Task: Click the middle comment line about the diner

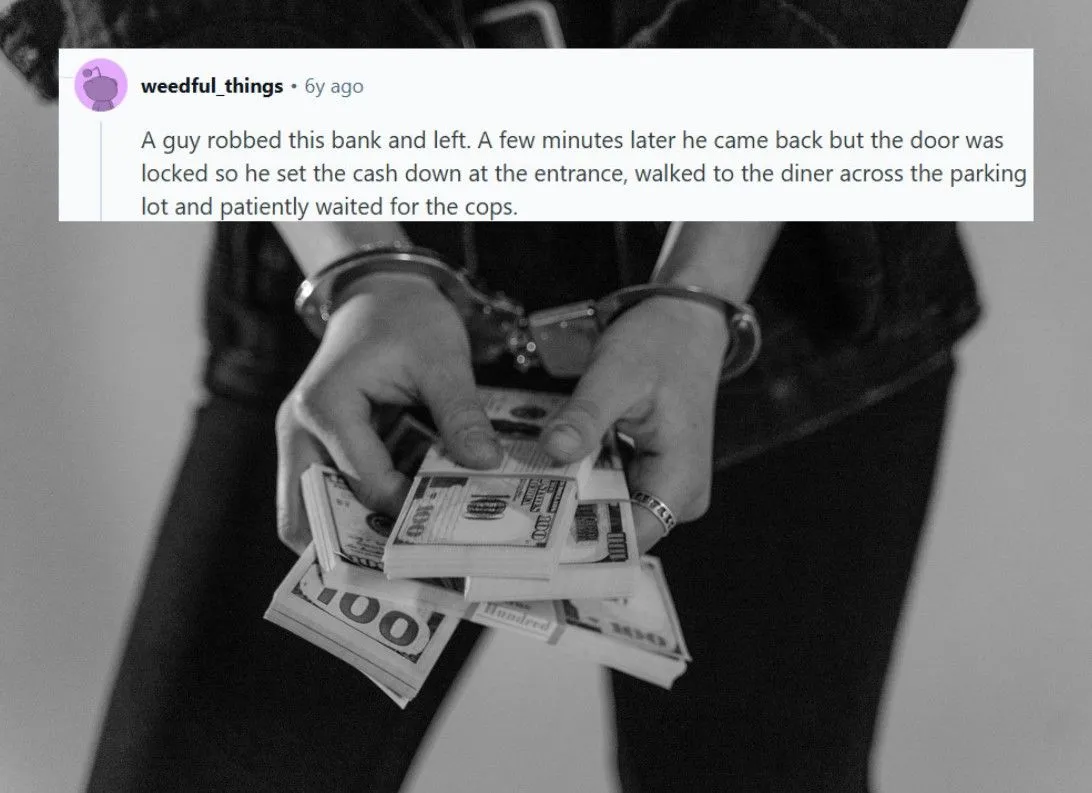Action: (x=584, y=173)
